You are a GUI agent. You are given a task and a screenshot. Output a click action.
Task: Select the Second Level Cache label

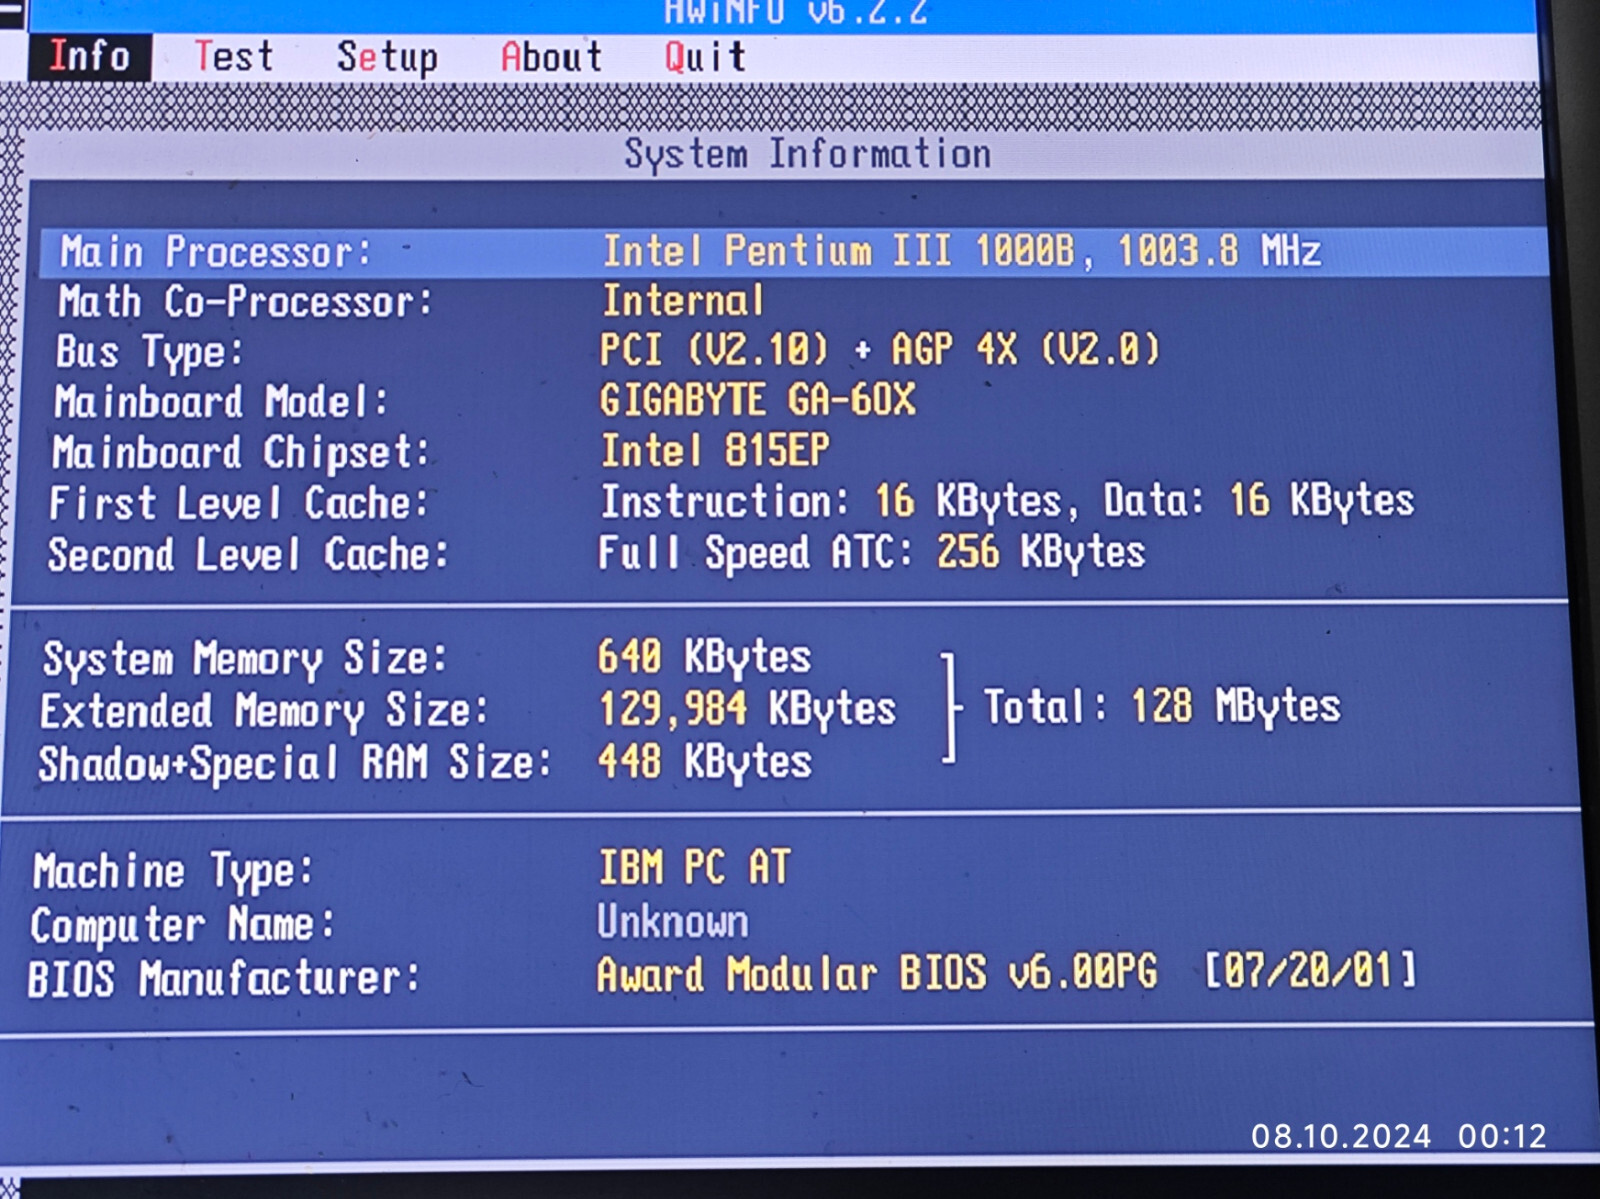tap(248, 554)
